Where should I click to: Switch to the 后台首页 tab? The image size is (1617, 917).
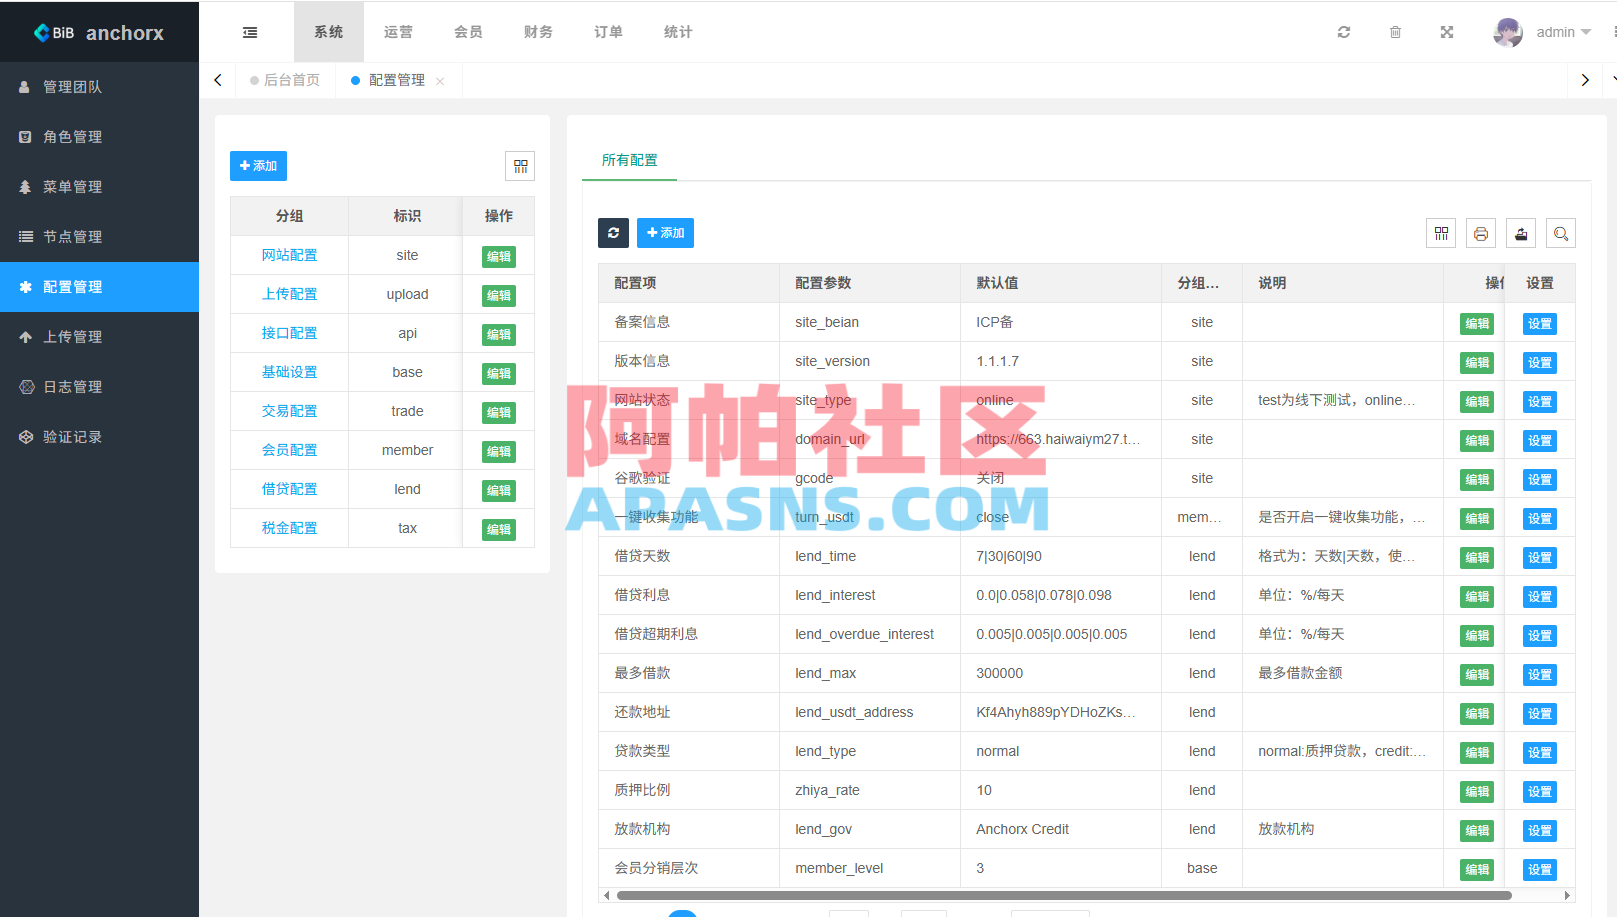click(285, 80)
